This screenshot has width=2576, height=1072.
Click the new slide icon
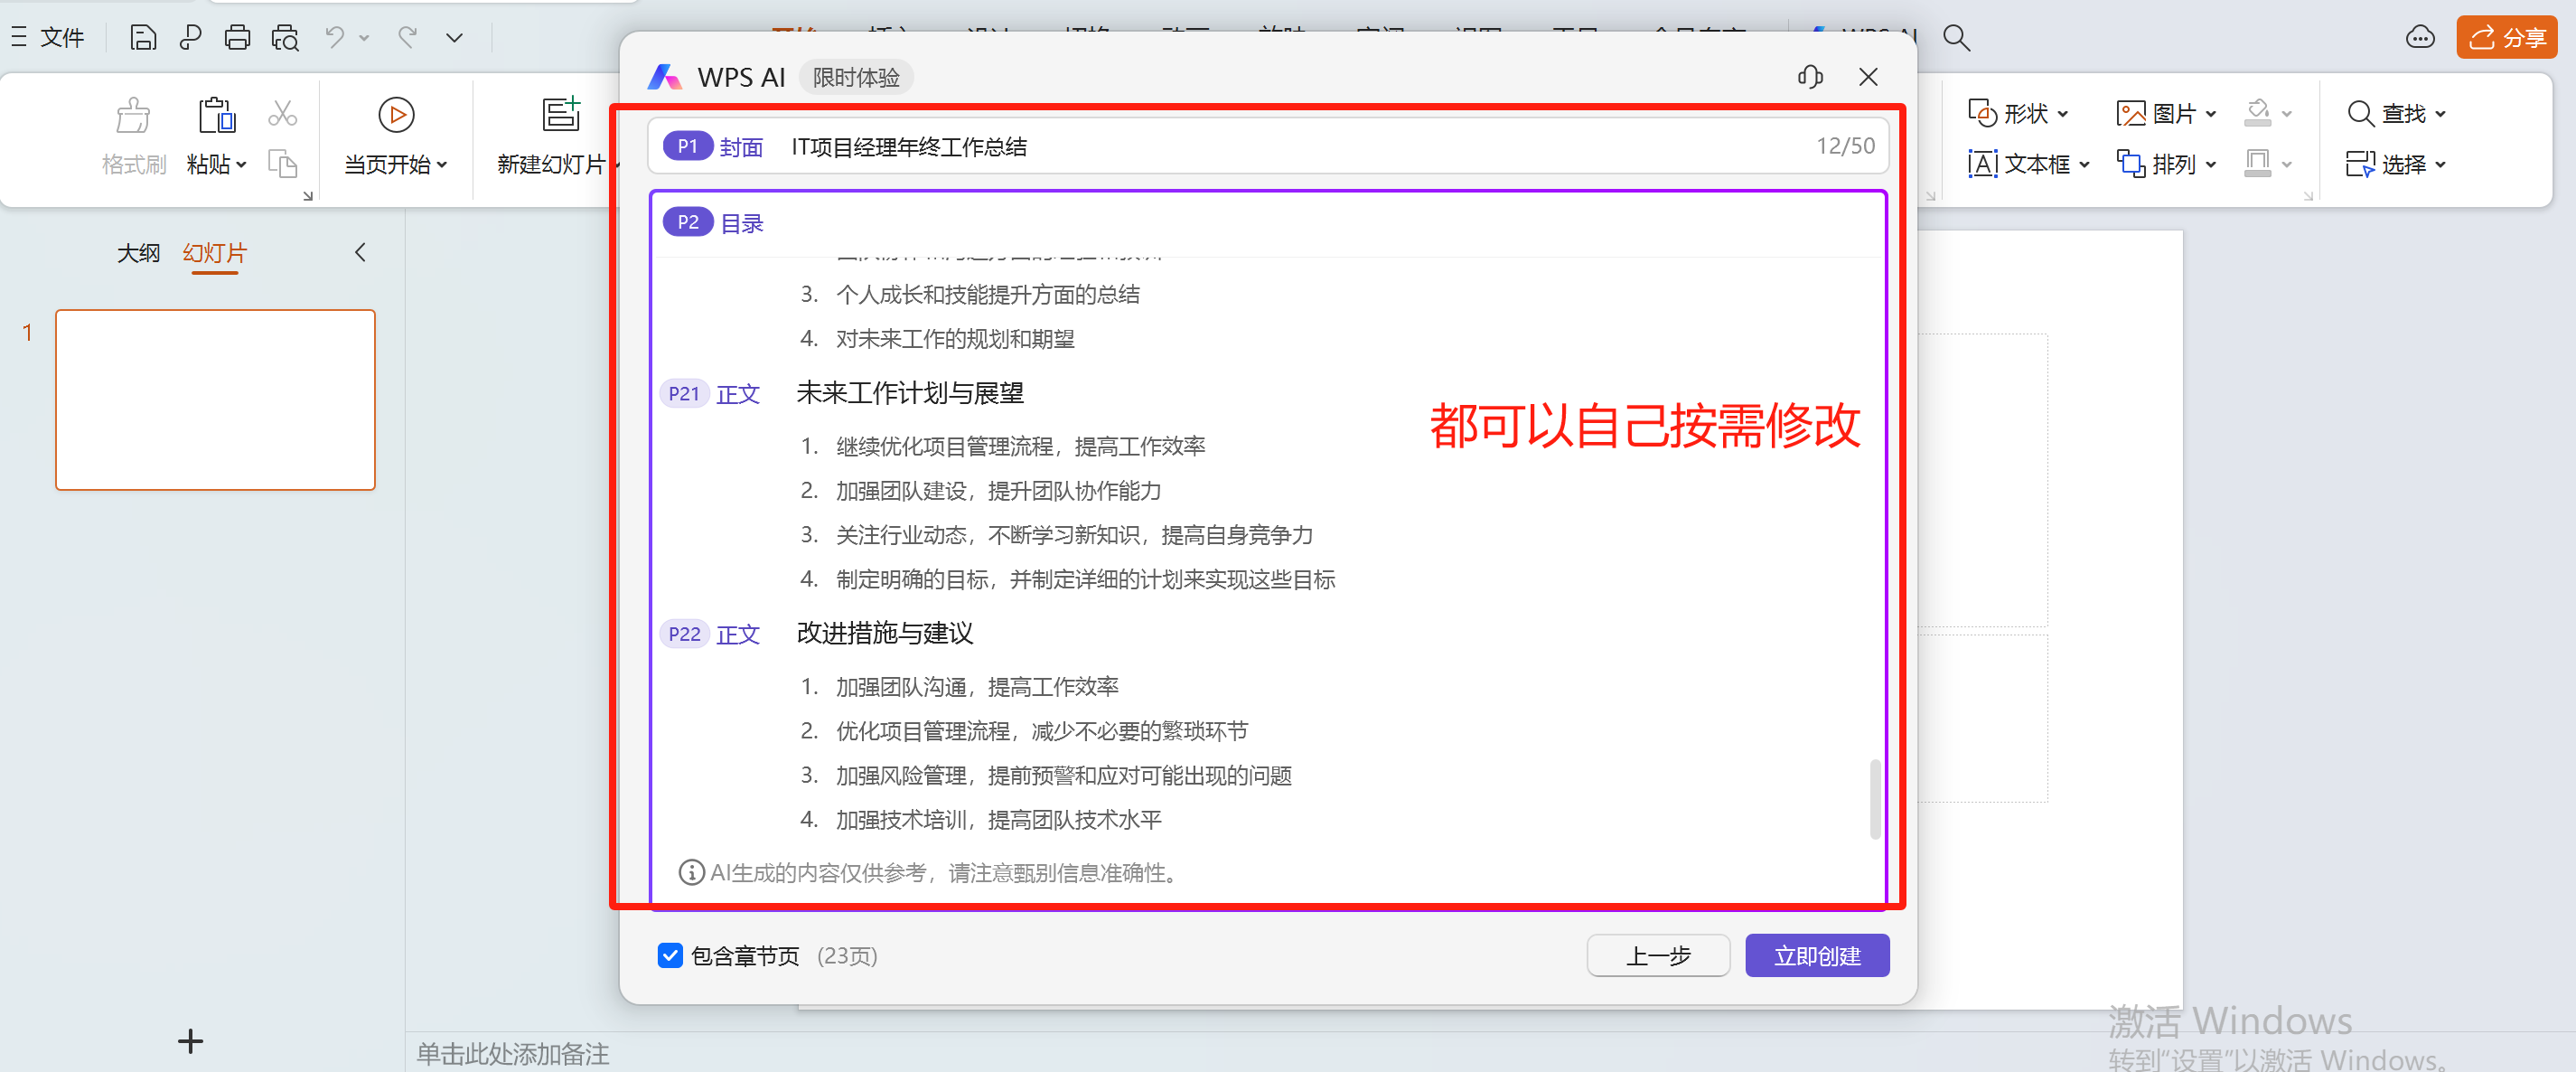560,116
